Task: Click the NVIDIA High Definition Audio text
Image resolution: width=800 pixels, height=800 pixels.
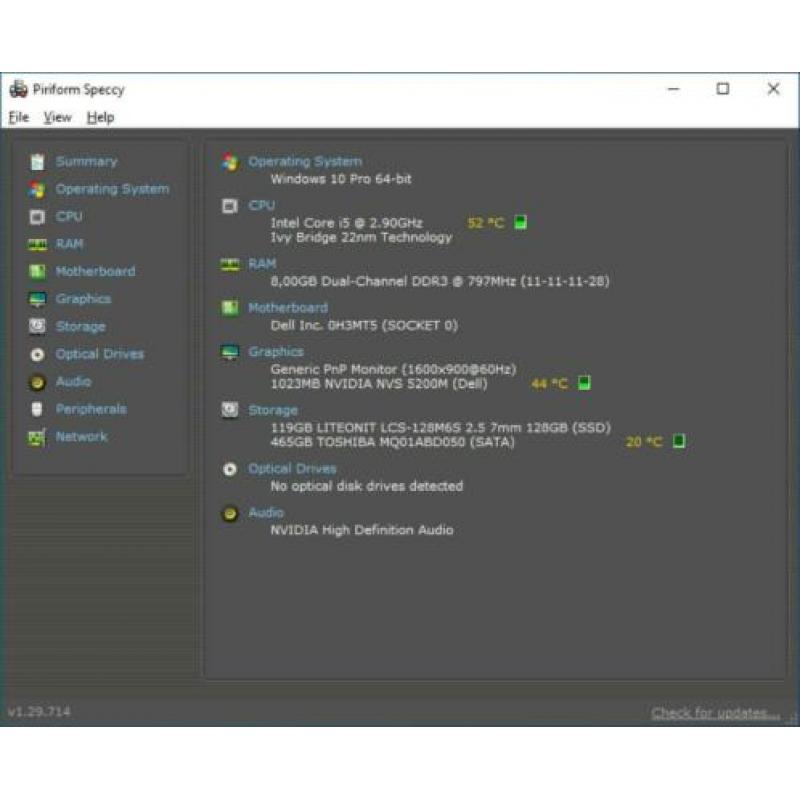Action: [362, 530]
